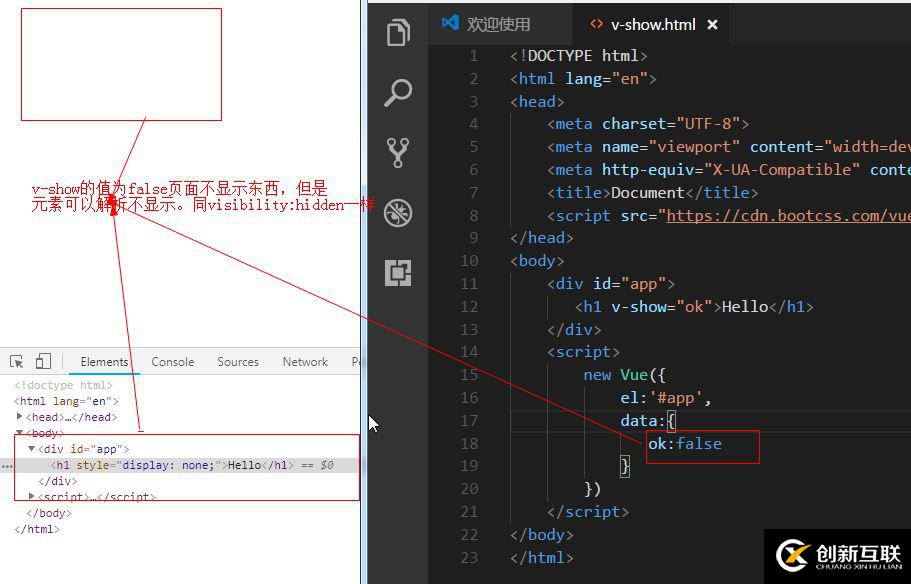Click the ok:false text in the editor
Screen dimensions: 911x584
point(685,443)
